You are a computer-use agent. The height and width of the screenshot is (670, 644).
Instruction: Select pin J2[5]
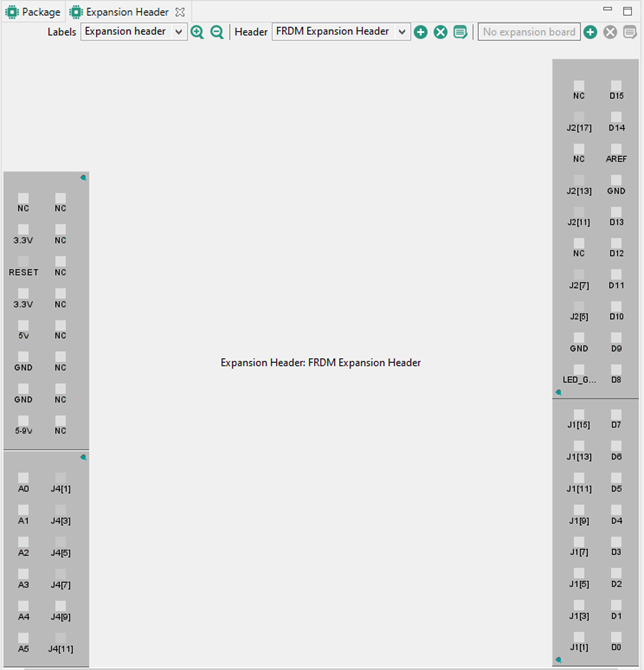579,306
